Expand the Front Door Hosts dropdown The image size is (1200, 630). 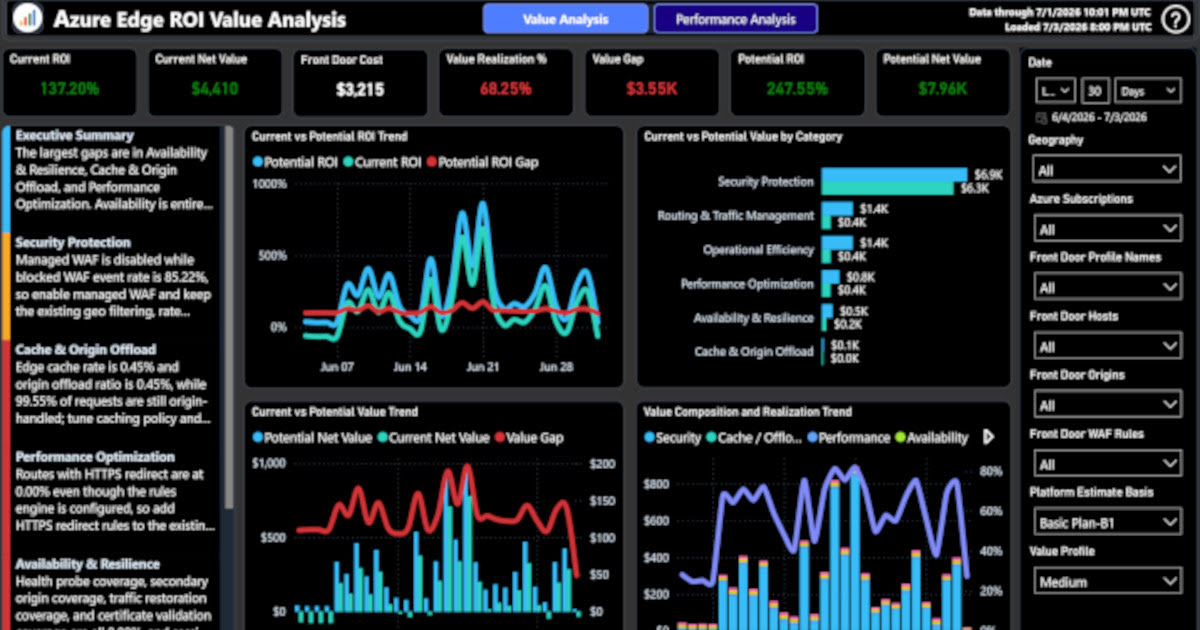[1105, 347]
